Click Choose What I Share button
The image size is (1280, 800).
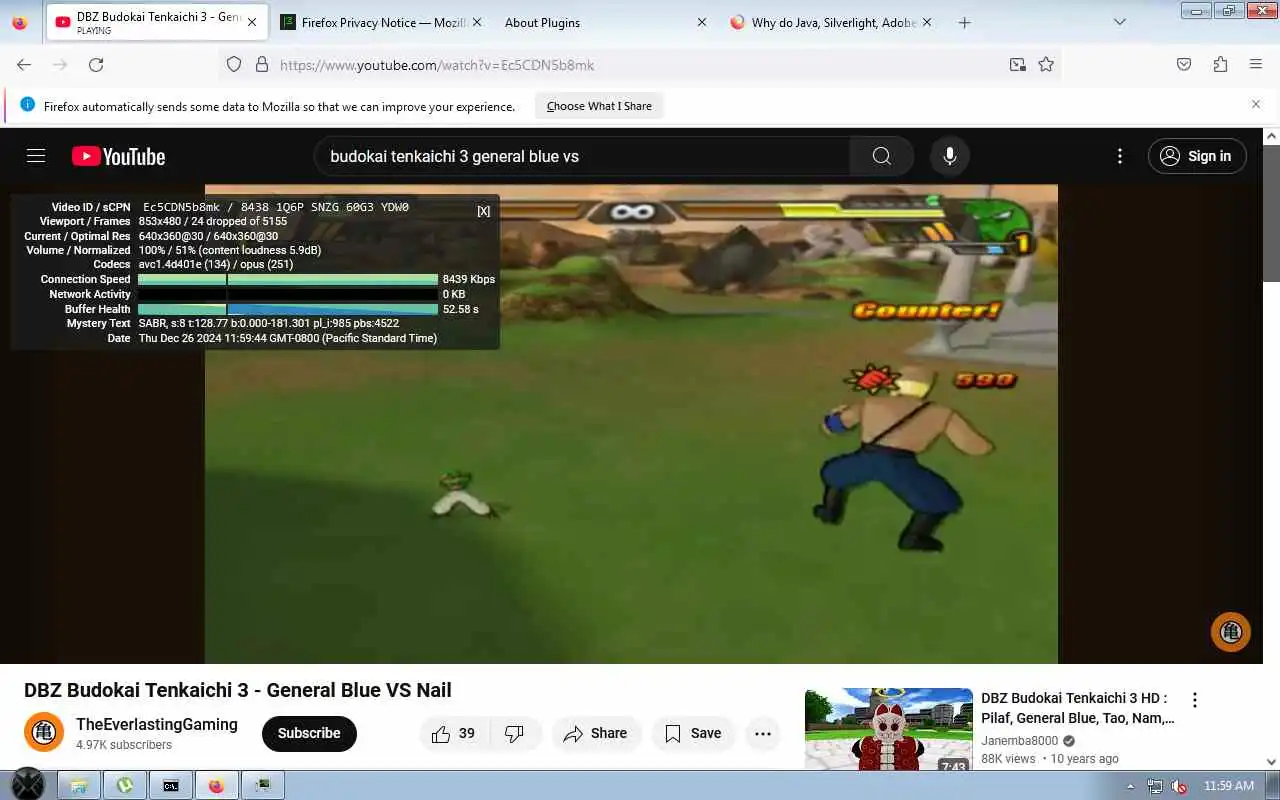point(599,106)
